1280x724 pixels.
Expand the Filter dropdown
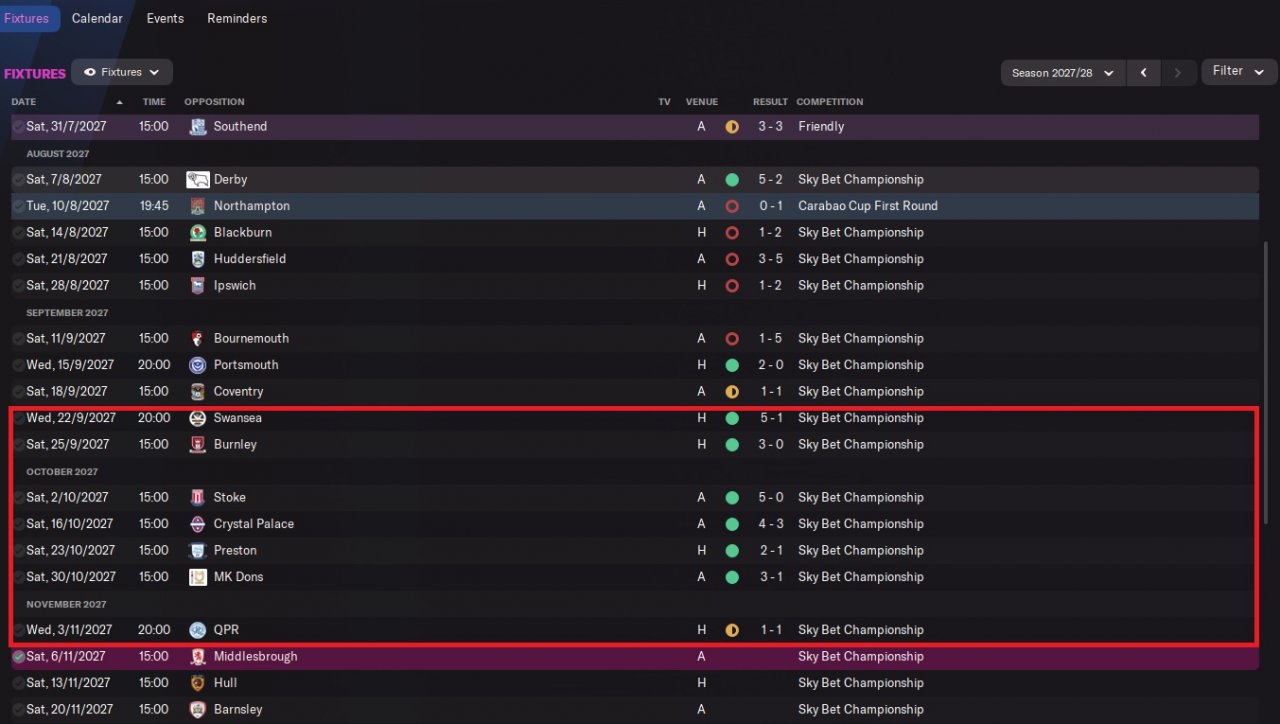coord(1238,71)
